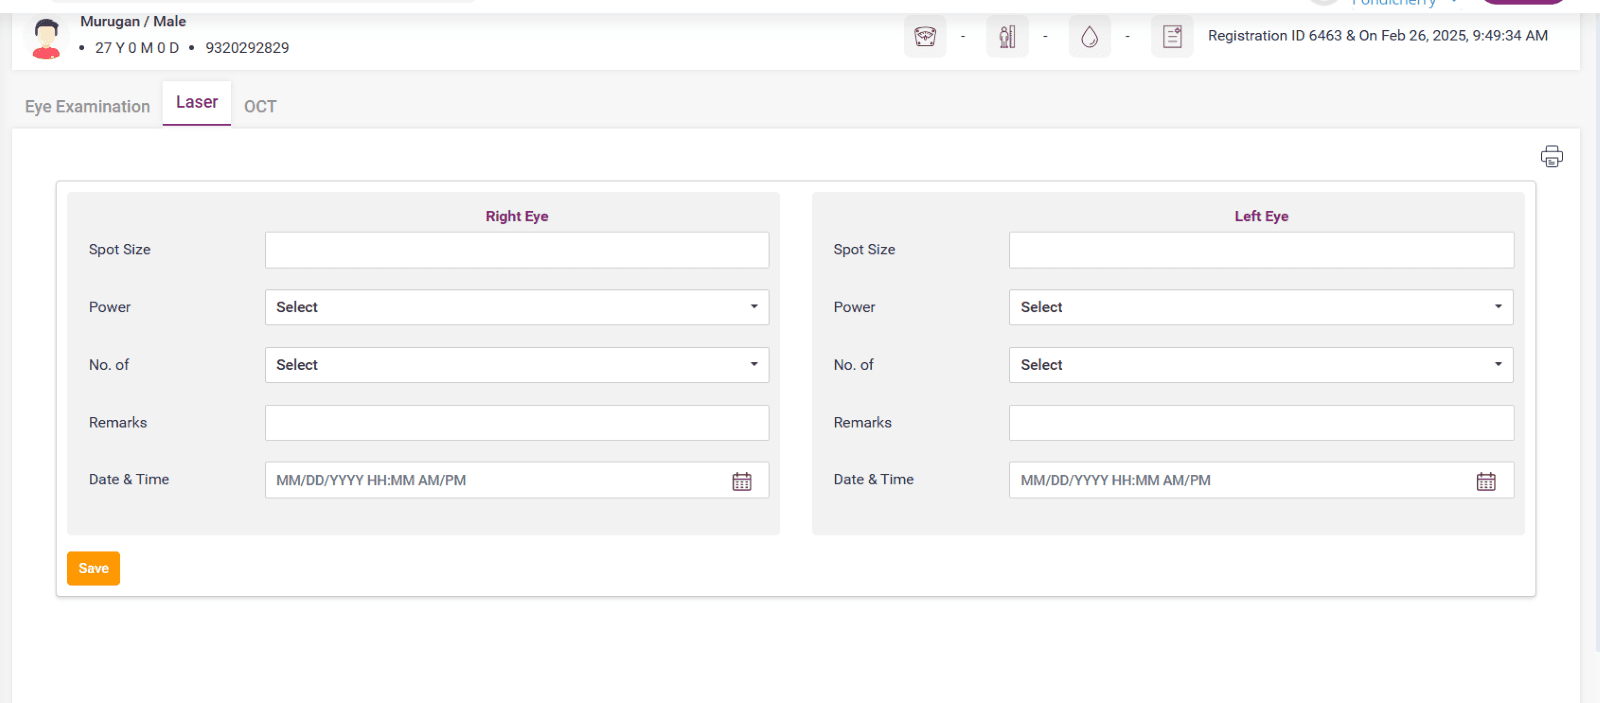Click the Right Eye Remarks input
The image size is (1600, 703).
click(516, 423)
